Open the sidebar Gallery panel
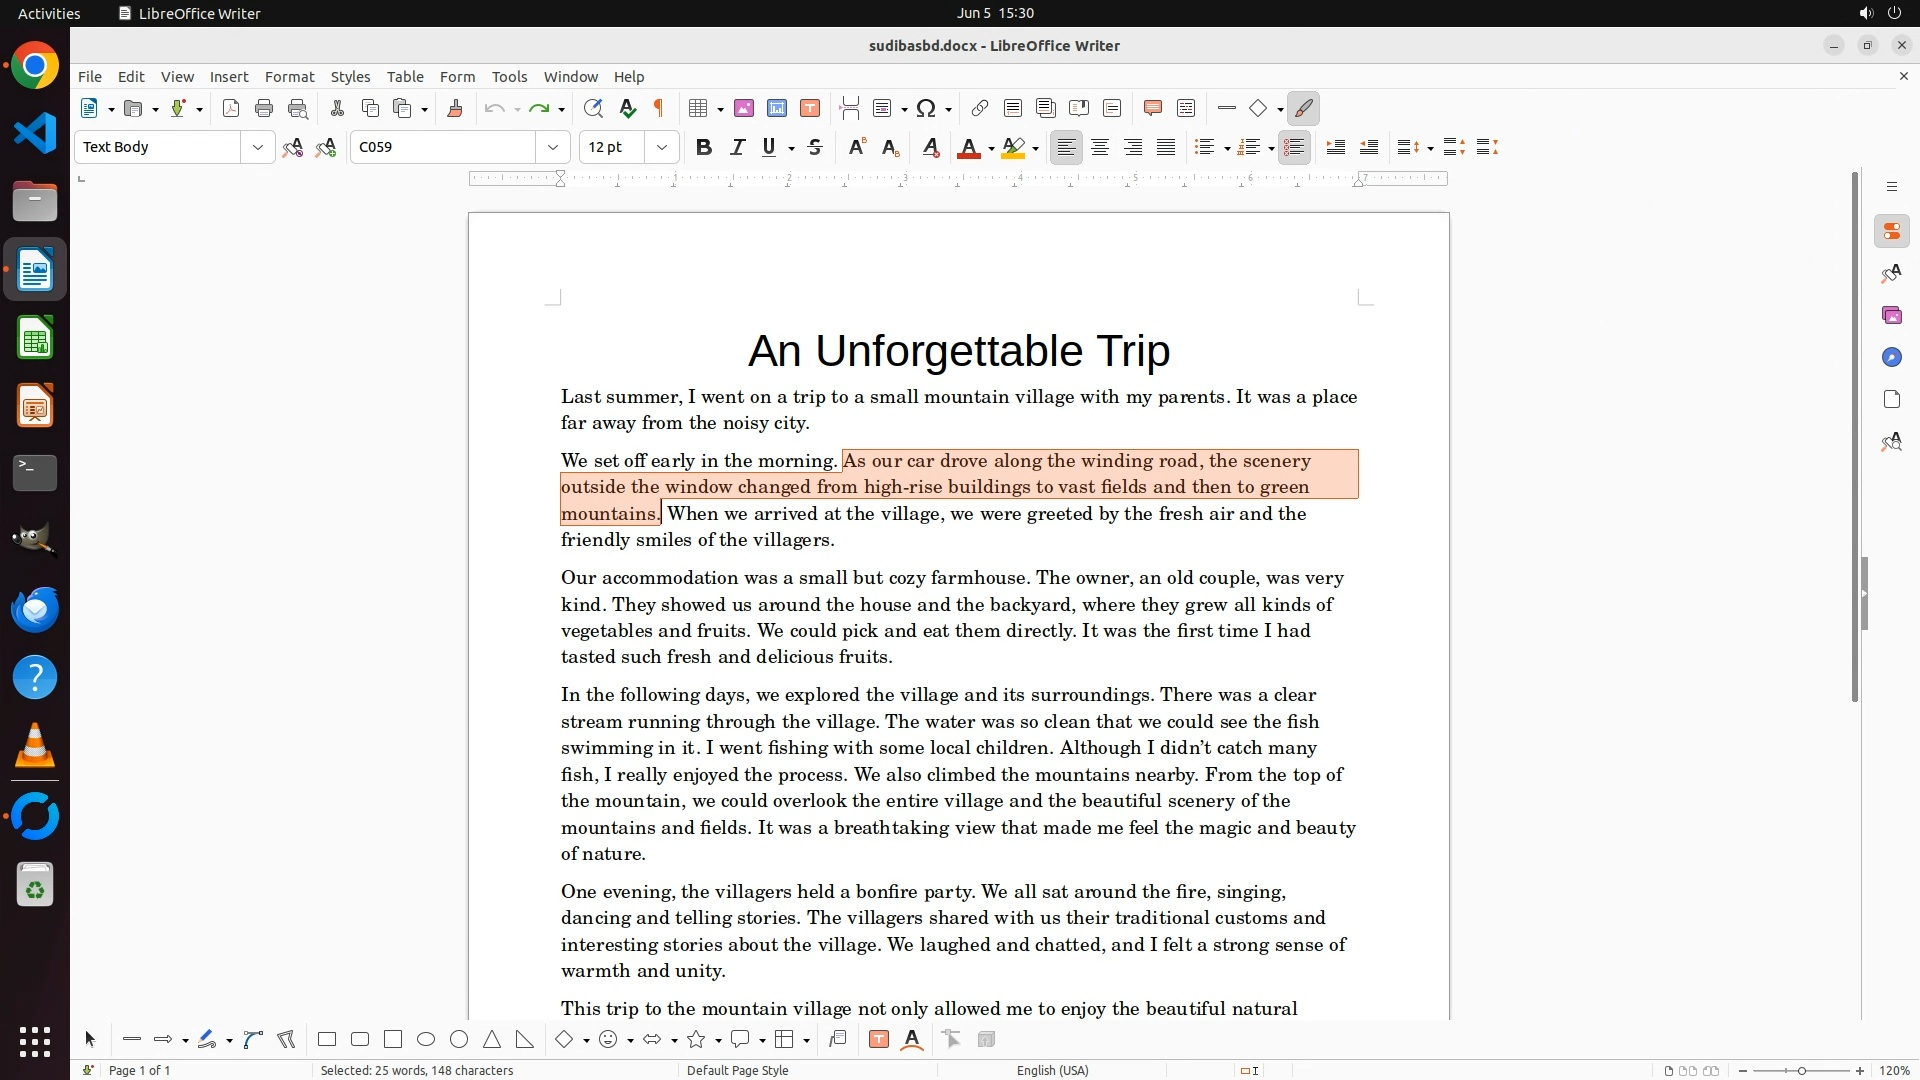This screenshot has width=1920, height=1080. pos(1891,316)
